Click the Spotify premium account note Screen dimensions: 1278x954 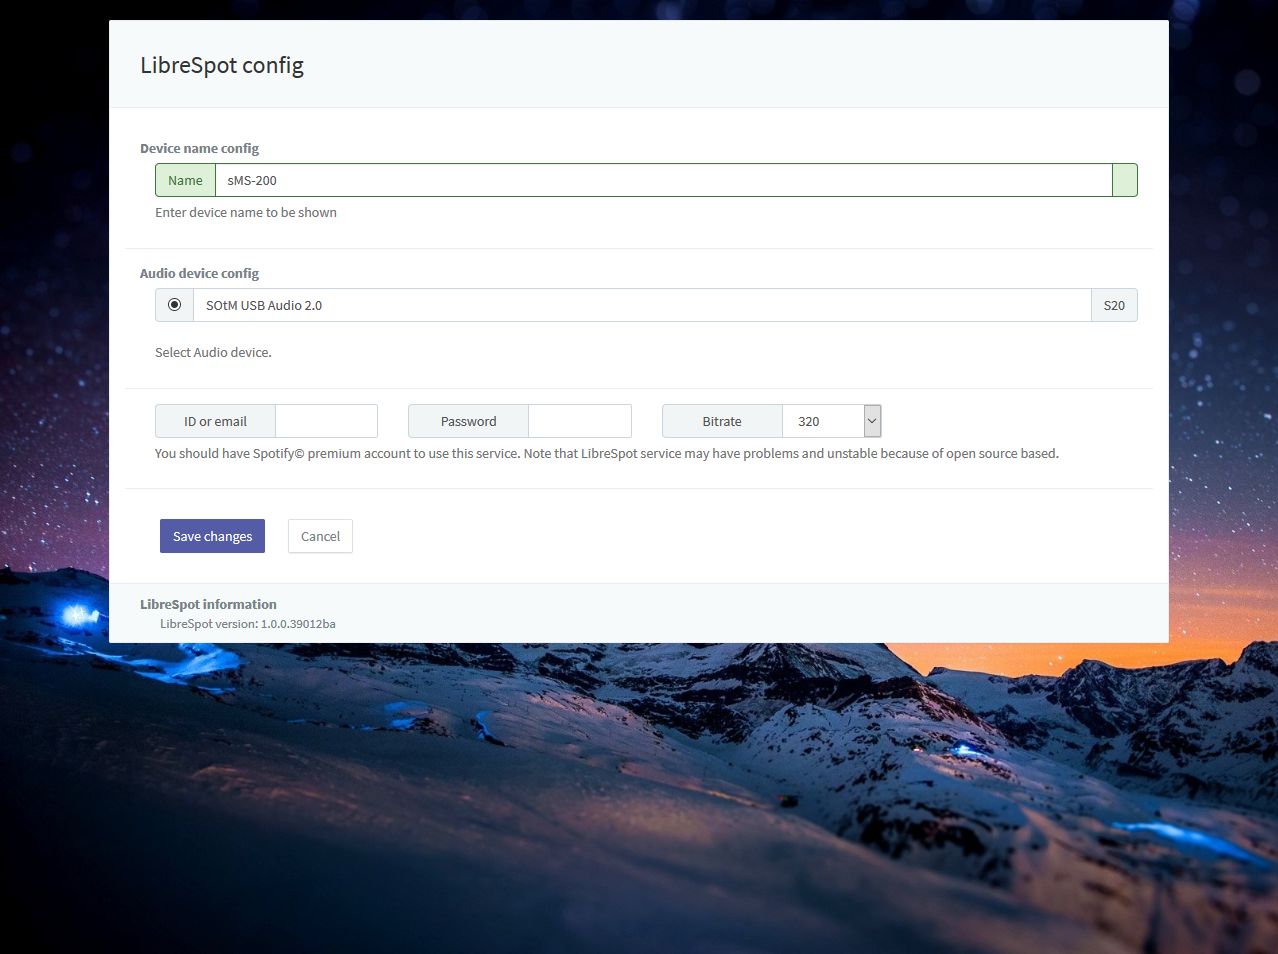(606, 453)
